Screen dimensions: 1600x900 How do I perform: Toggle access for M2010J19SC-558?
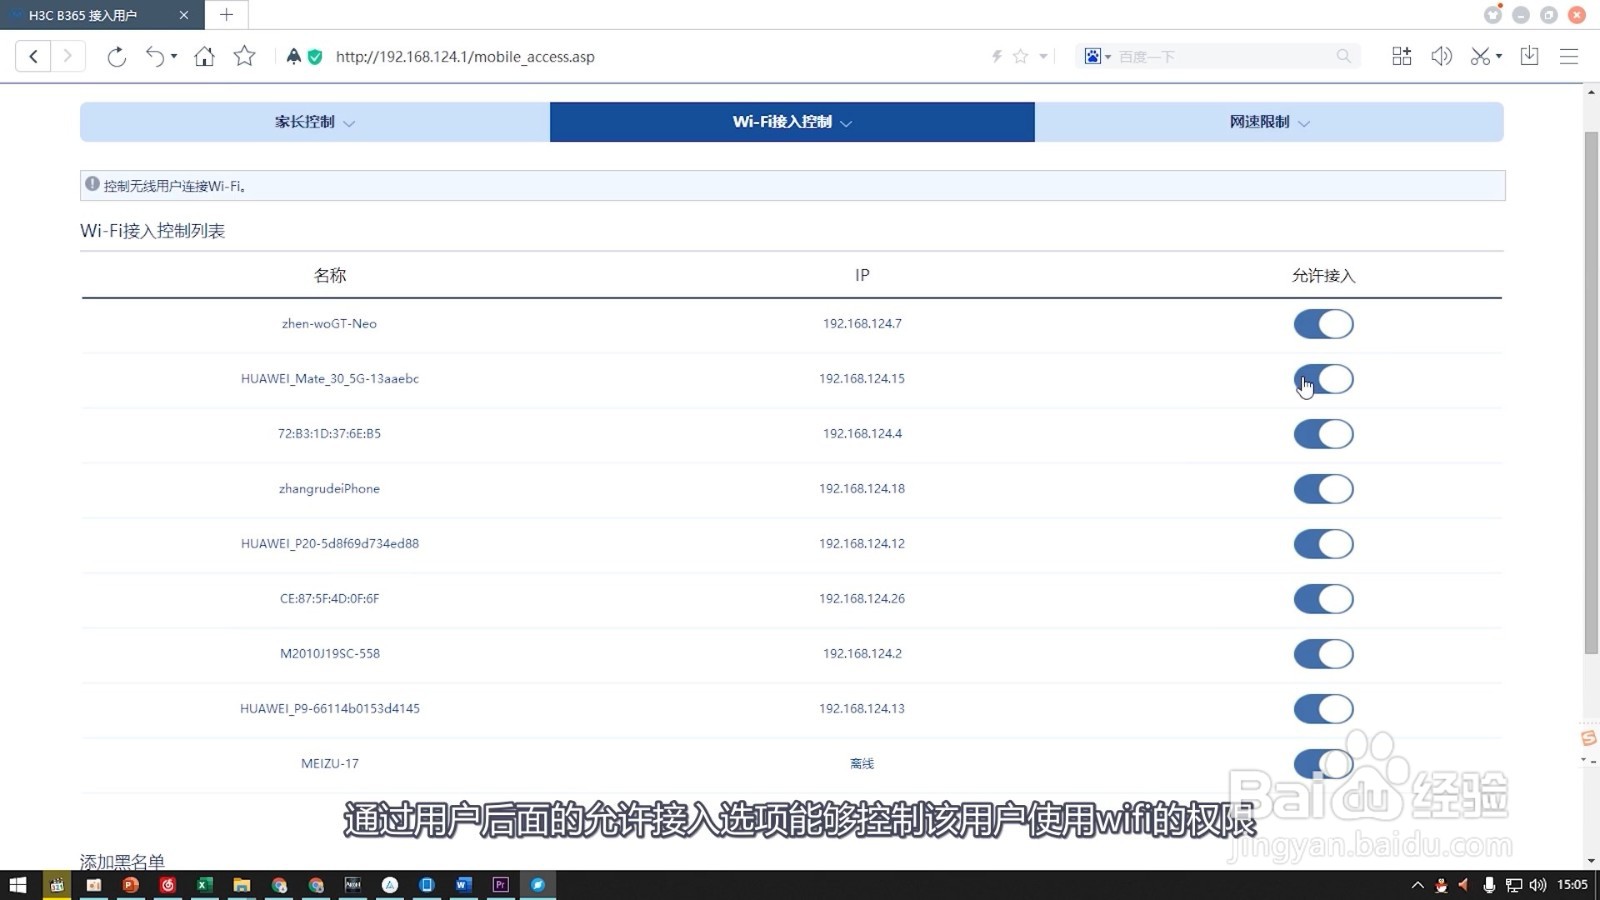click(1323, 654)
